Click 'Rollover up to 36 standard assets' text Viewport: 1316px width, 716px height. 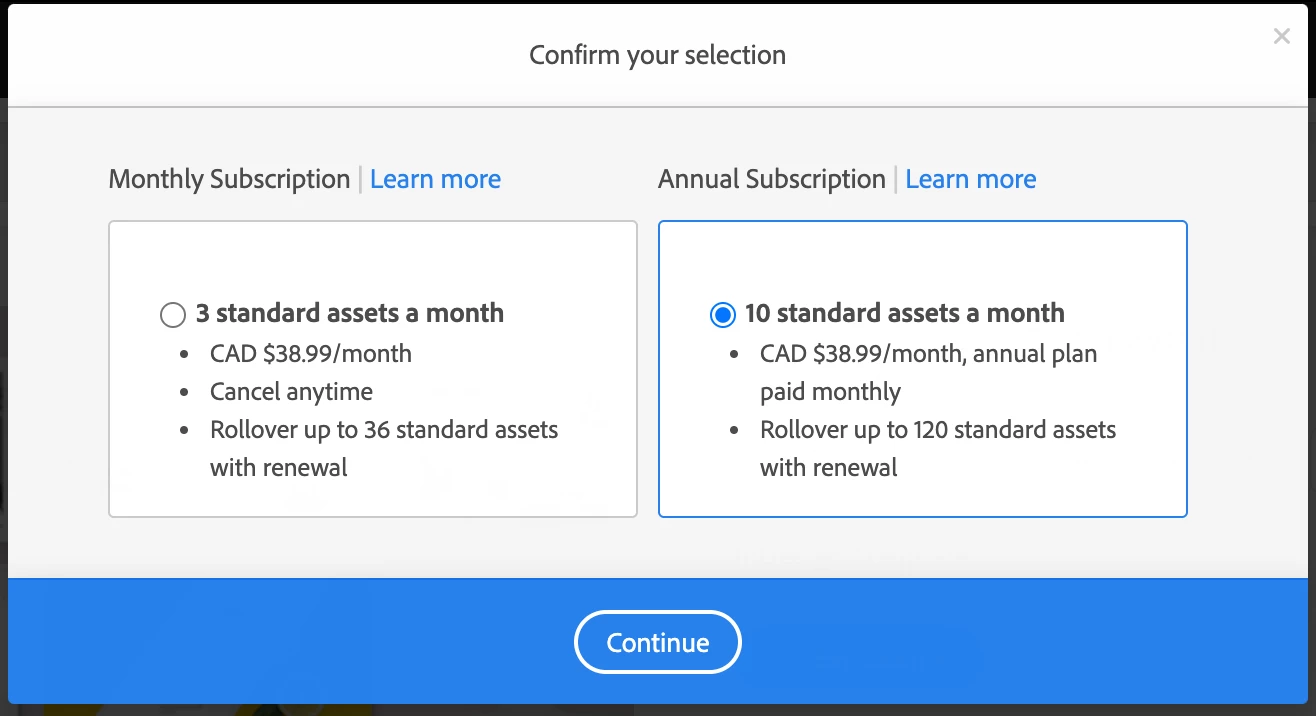[x=384, y=430]
